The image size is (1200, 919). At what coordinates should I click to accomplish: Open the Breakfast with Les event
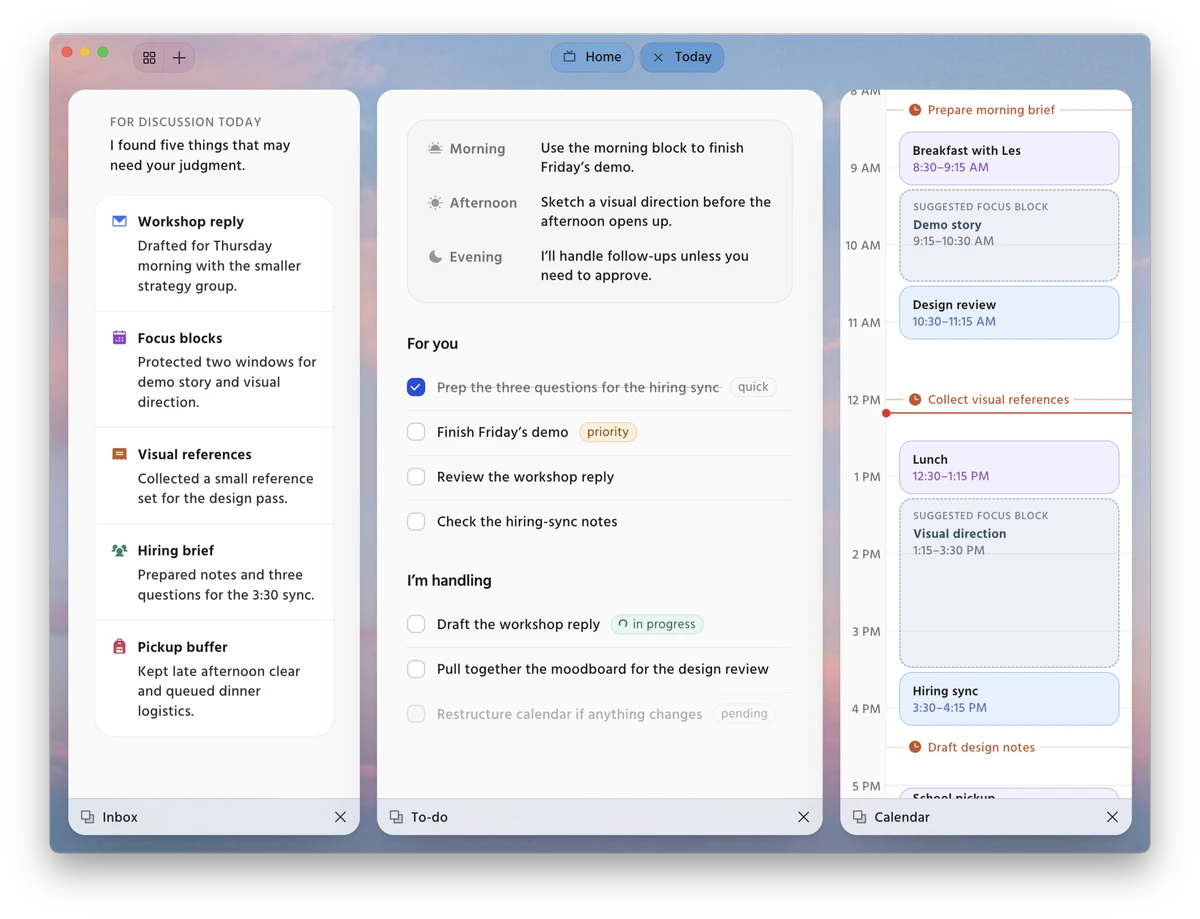click(1009, 158)
